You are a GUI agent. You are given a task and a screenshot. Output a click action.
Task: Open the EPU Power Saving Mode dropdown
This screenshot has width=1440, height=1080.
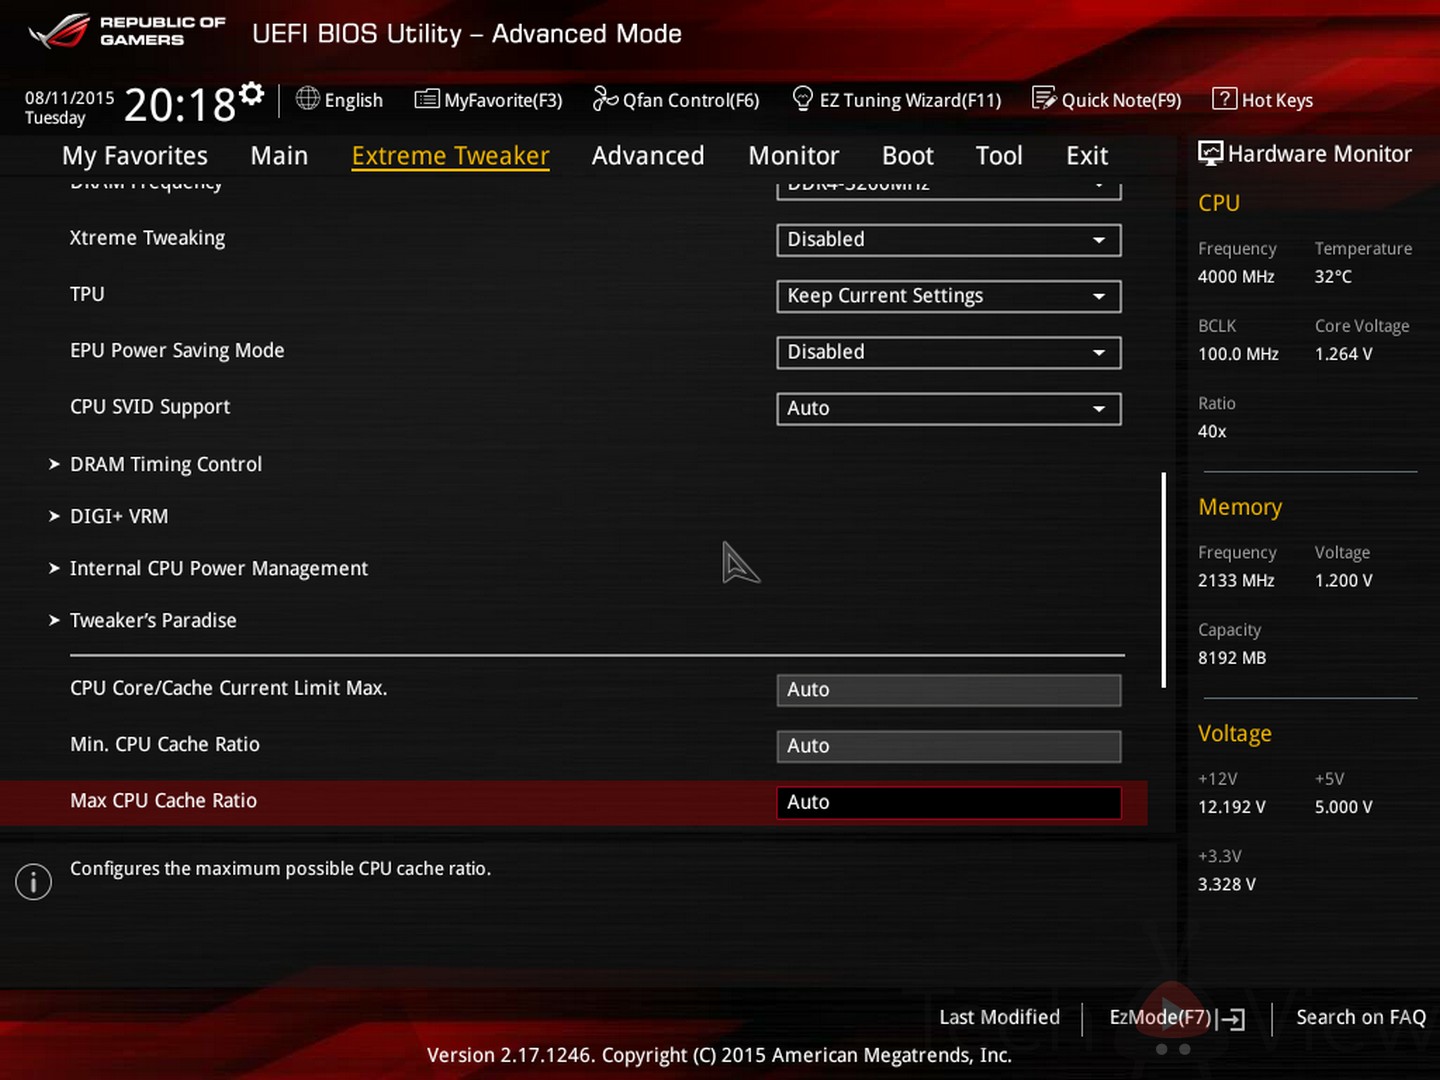(948, 352)
